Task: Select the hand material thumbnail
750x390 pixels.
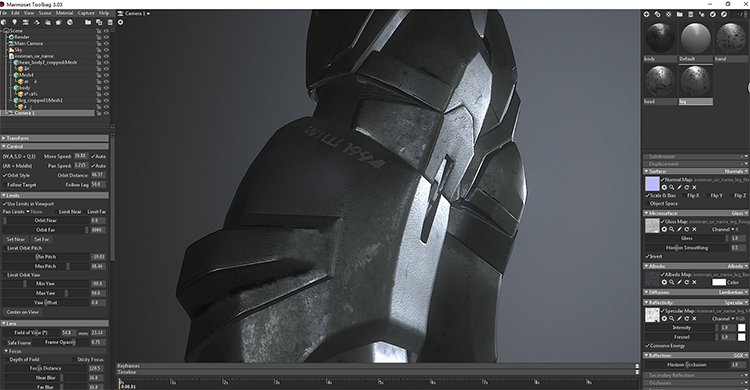Action: (x=731, y=38)
